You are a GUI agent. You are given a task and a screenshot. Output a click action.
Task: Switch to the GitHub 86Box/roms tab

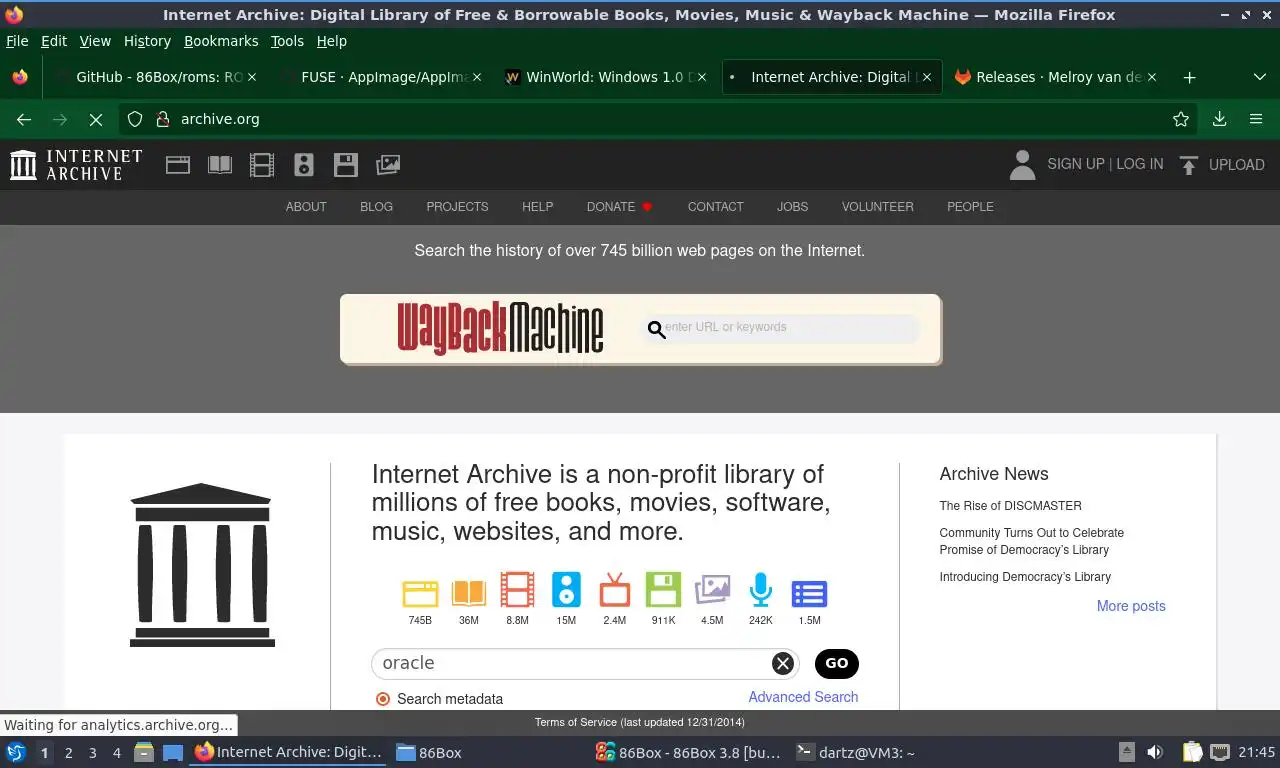(155, 77)
